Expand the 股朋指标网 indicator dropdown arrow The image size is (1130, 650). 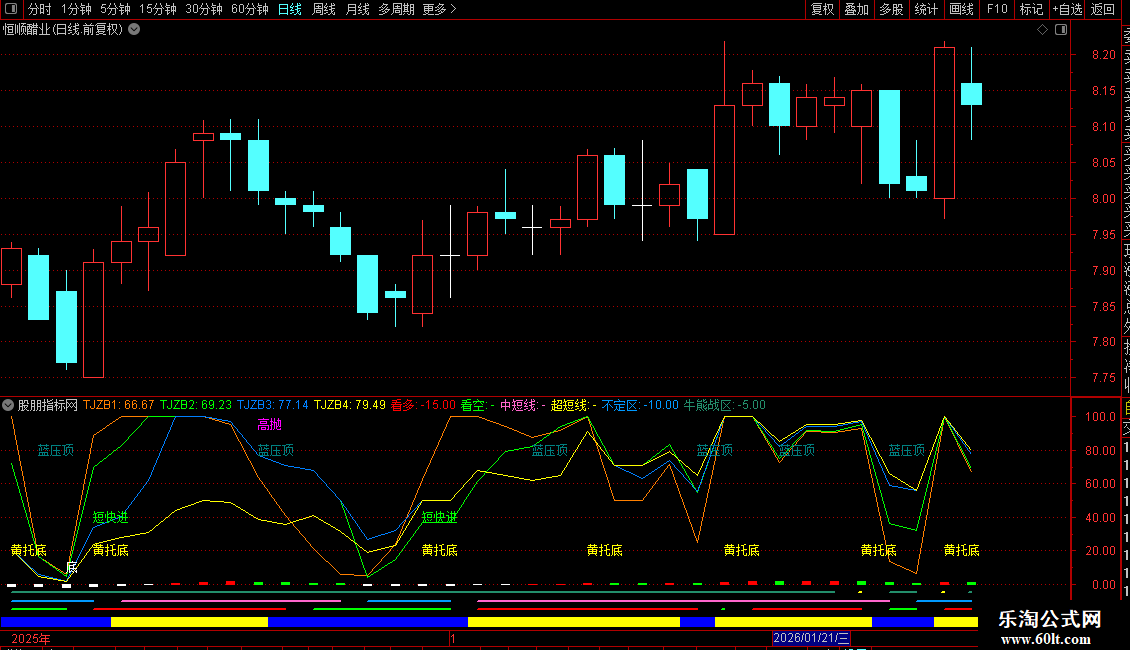tap(8, 405)
